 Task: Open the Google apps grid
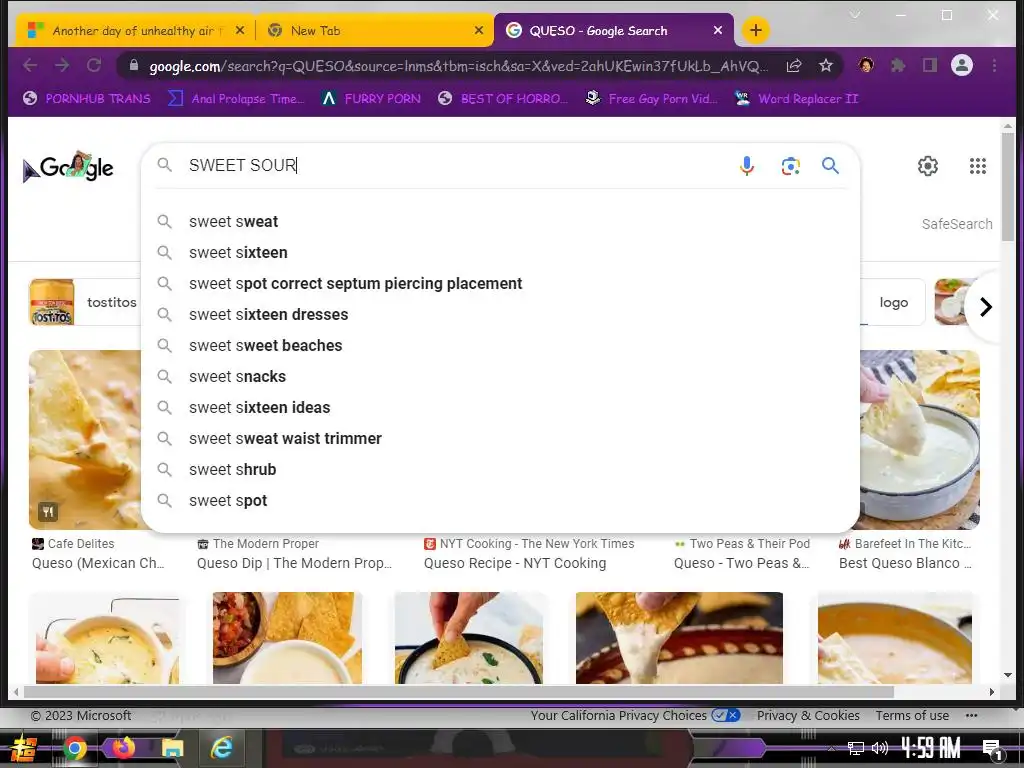coord(978,166)
